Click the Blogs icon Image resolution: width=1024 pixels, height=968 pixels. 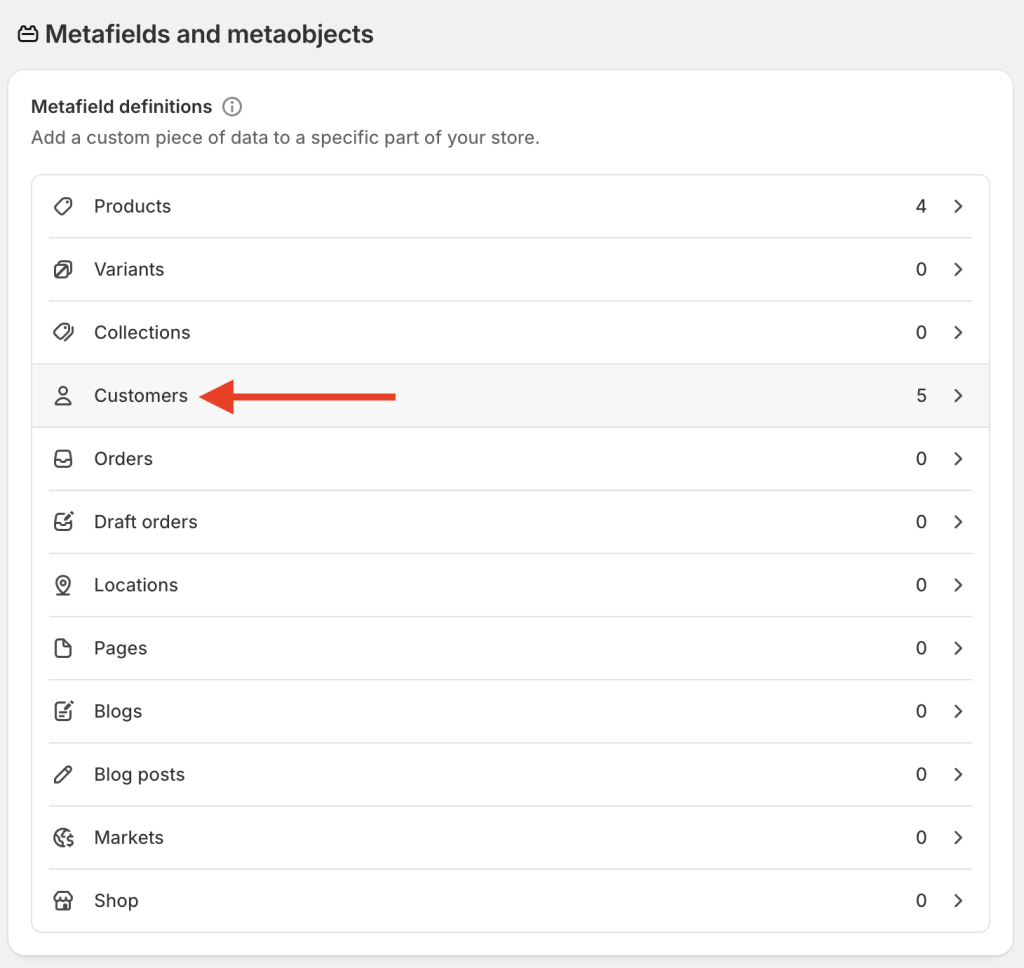(63, 711)
